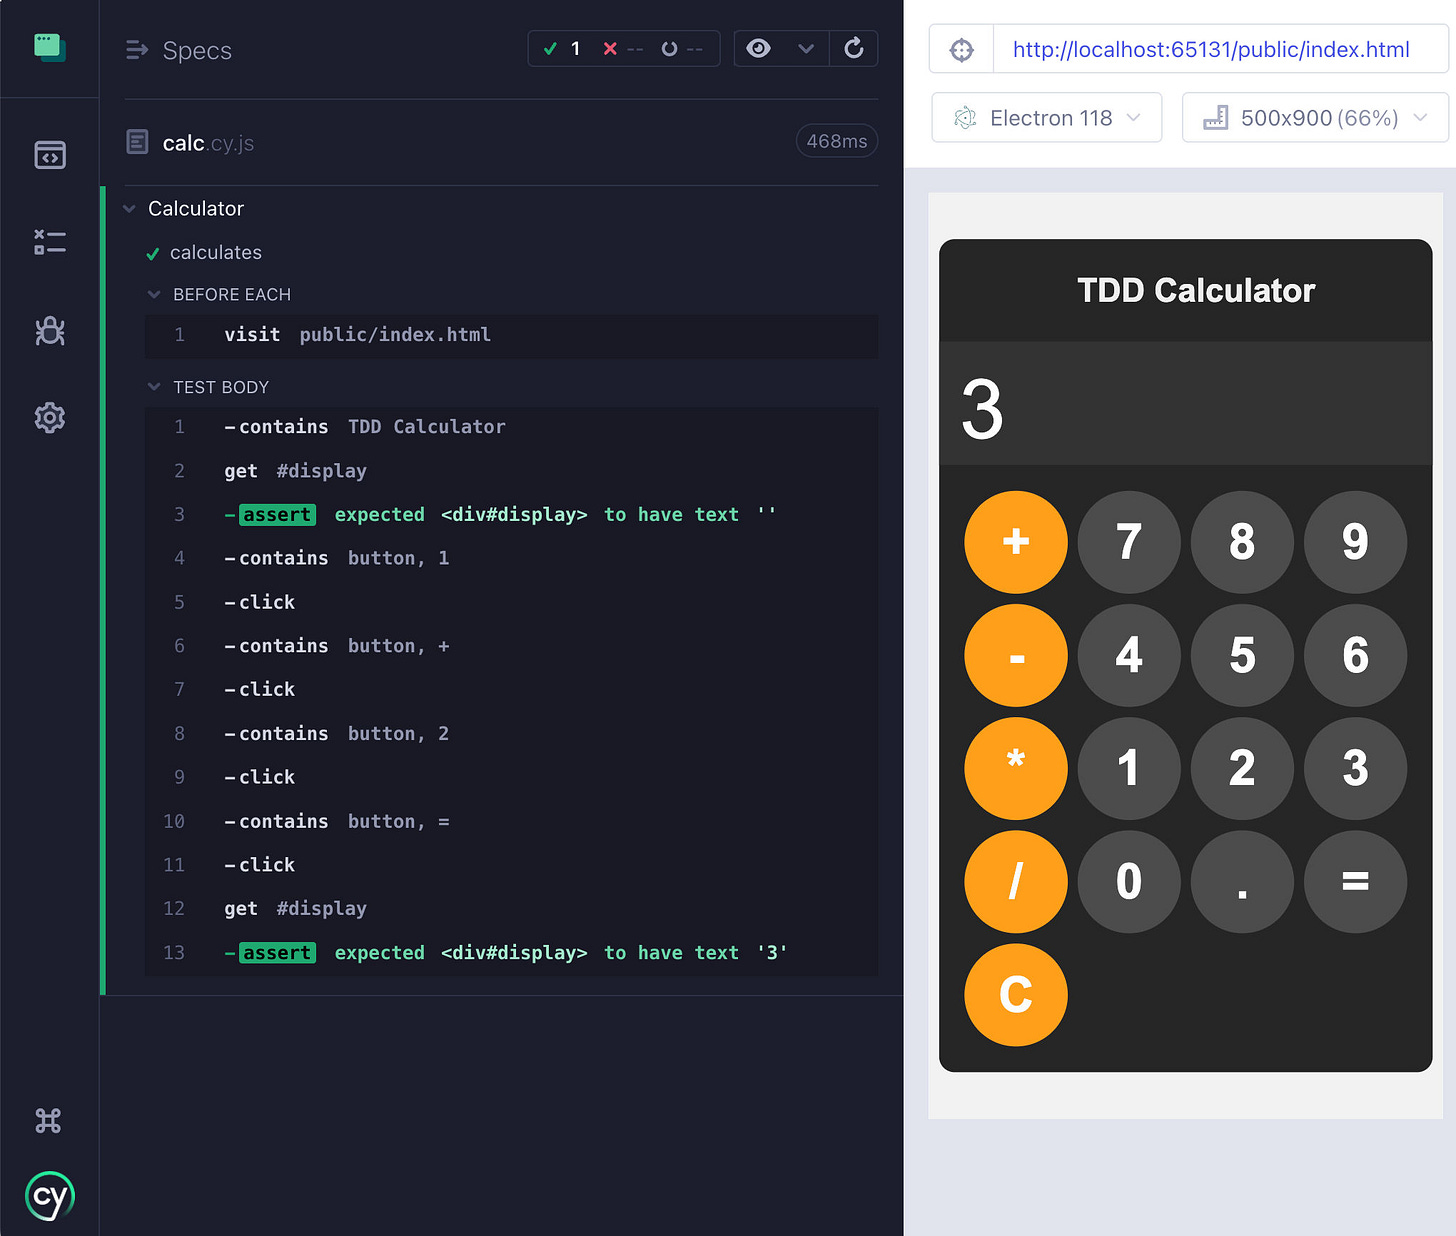
Task: Select the contains button, + command
Action: pyautogui.click(x=512, y=646)
